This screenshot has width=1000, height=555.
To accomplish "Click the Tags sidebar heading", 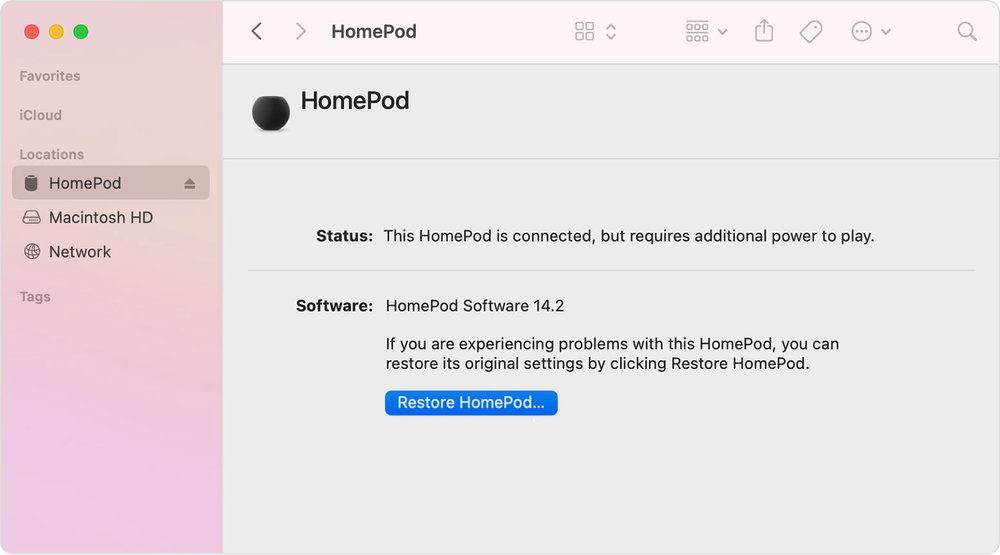I will point(35,297).
